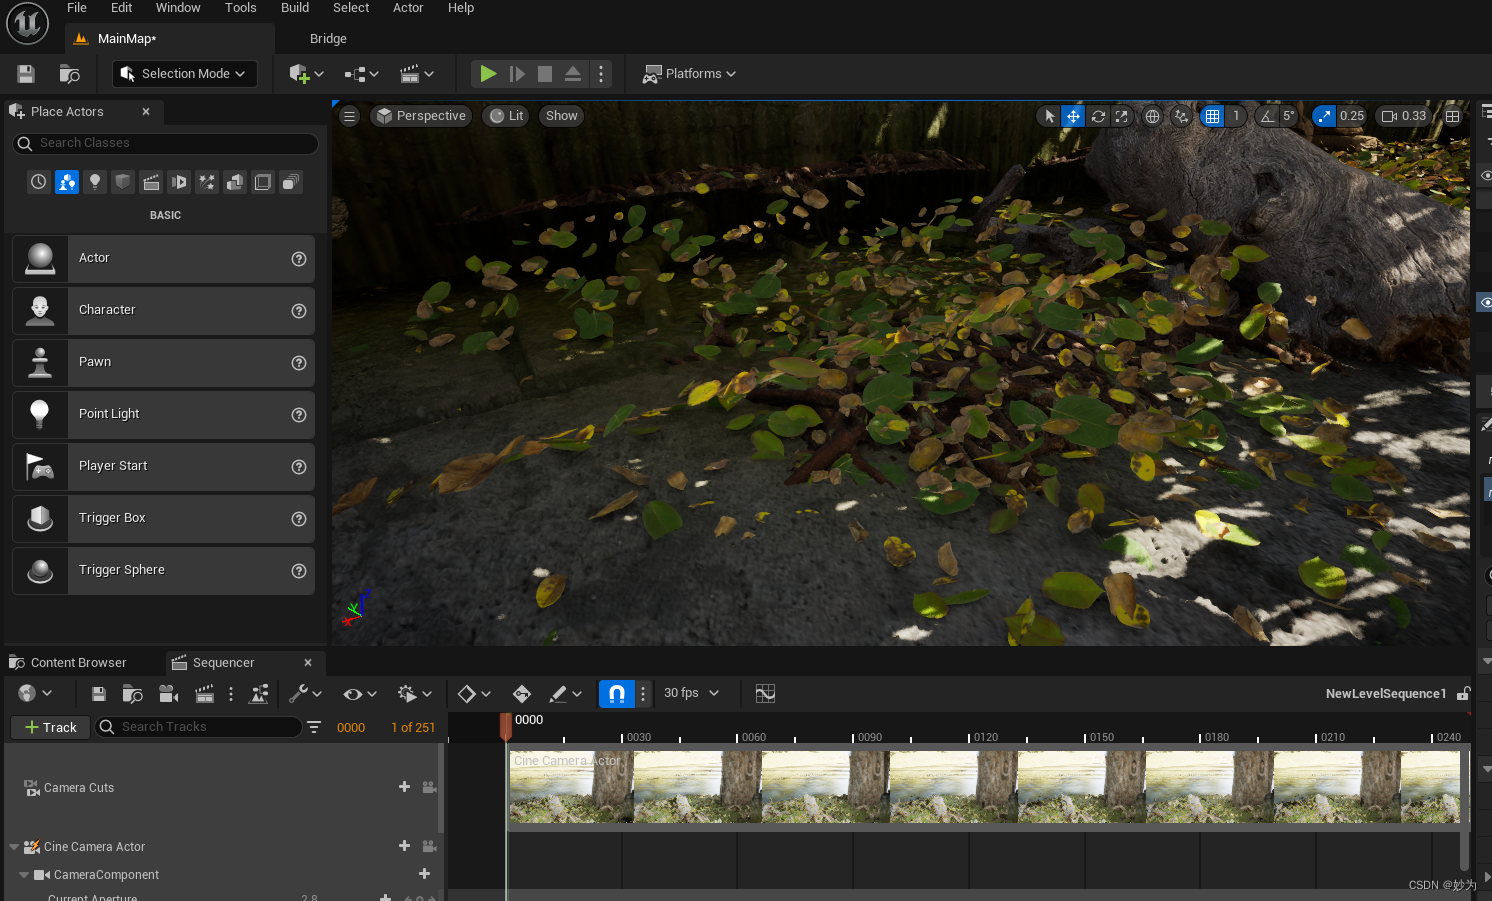Viewport: 1492px width, 901px height.
Task: Toggle scale snapping in the viewport
Action: [1324, 116]
